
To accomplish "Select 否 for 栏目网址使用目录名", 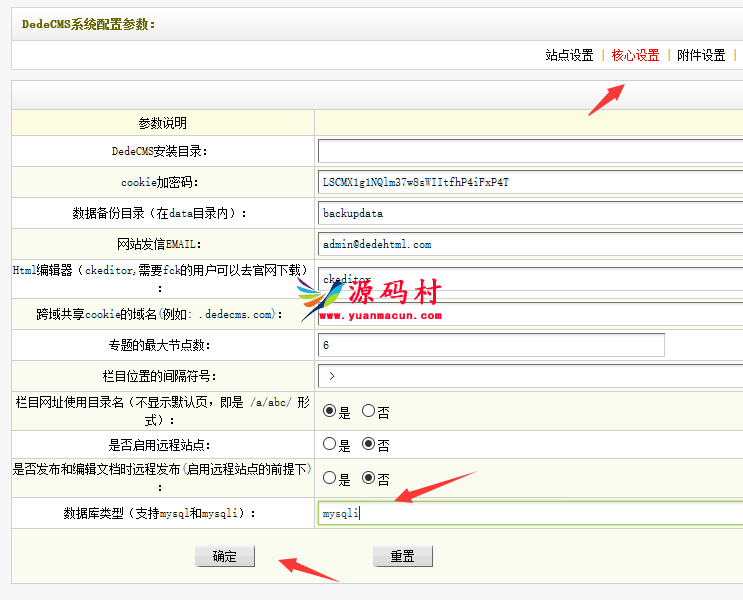I will pos(368,411).
